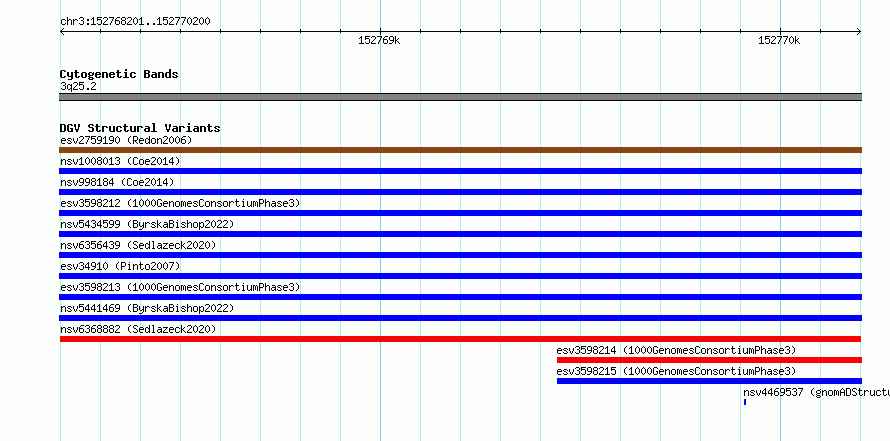Click the Cytogenetic Bands track title
Screen dimensions: 890x441
[x=119, y=74]
